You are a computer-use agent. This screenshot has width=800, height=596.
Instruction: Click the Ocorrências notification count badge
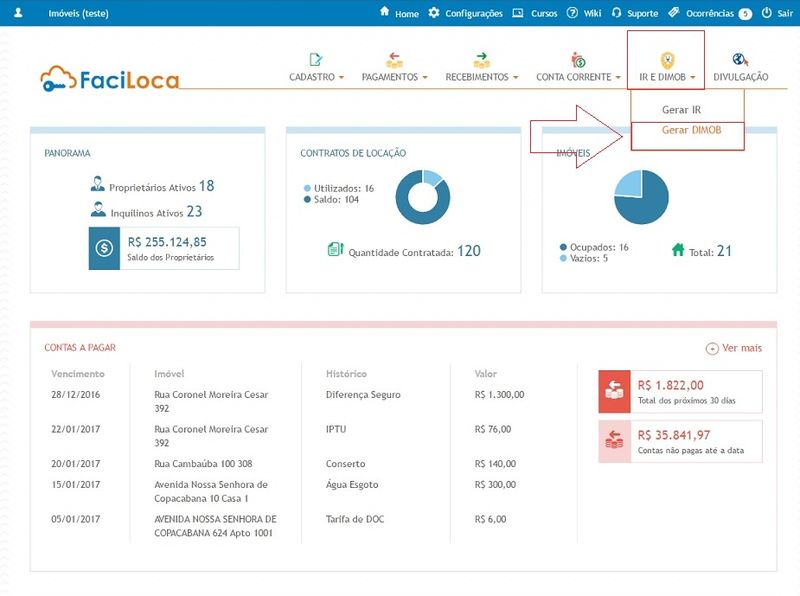coord(745,14)
